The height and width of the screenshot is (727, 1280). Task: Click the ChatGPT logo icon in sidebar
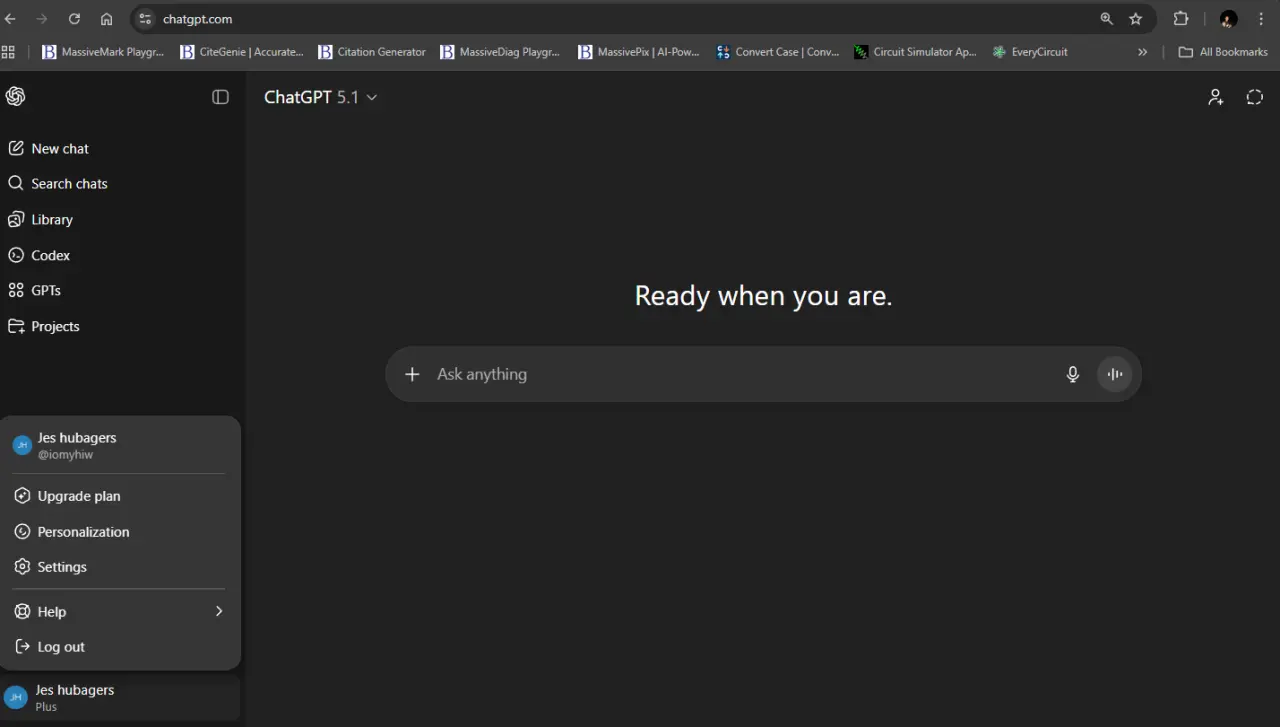[15, 96]
